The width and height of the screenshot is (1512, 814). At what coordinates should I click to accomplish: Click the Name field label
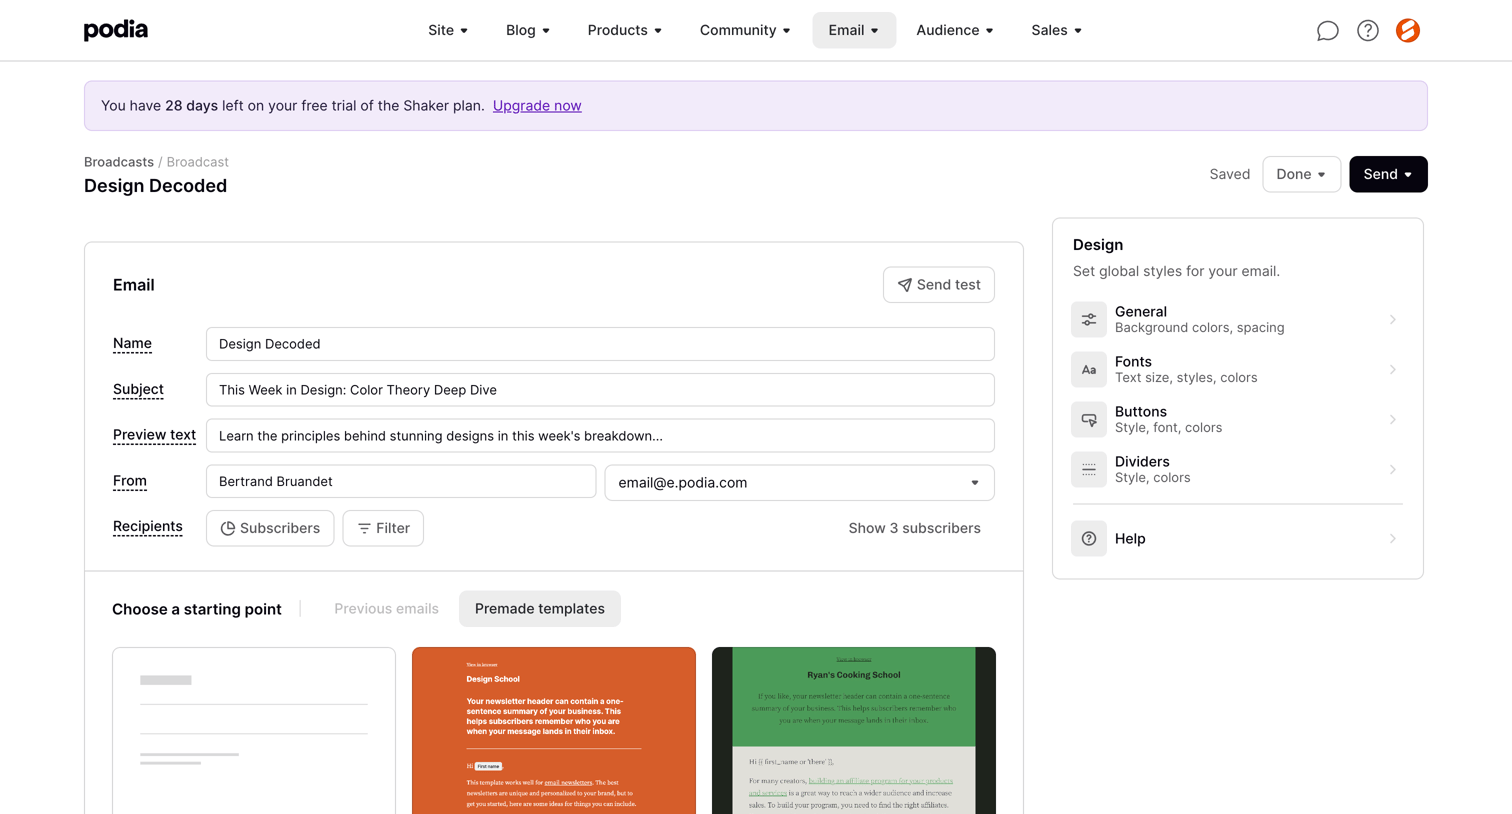[x=132, y=344]
